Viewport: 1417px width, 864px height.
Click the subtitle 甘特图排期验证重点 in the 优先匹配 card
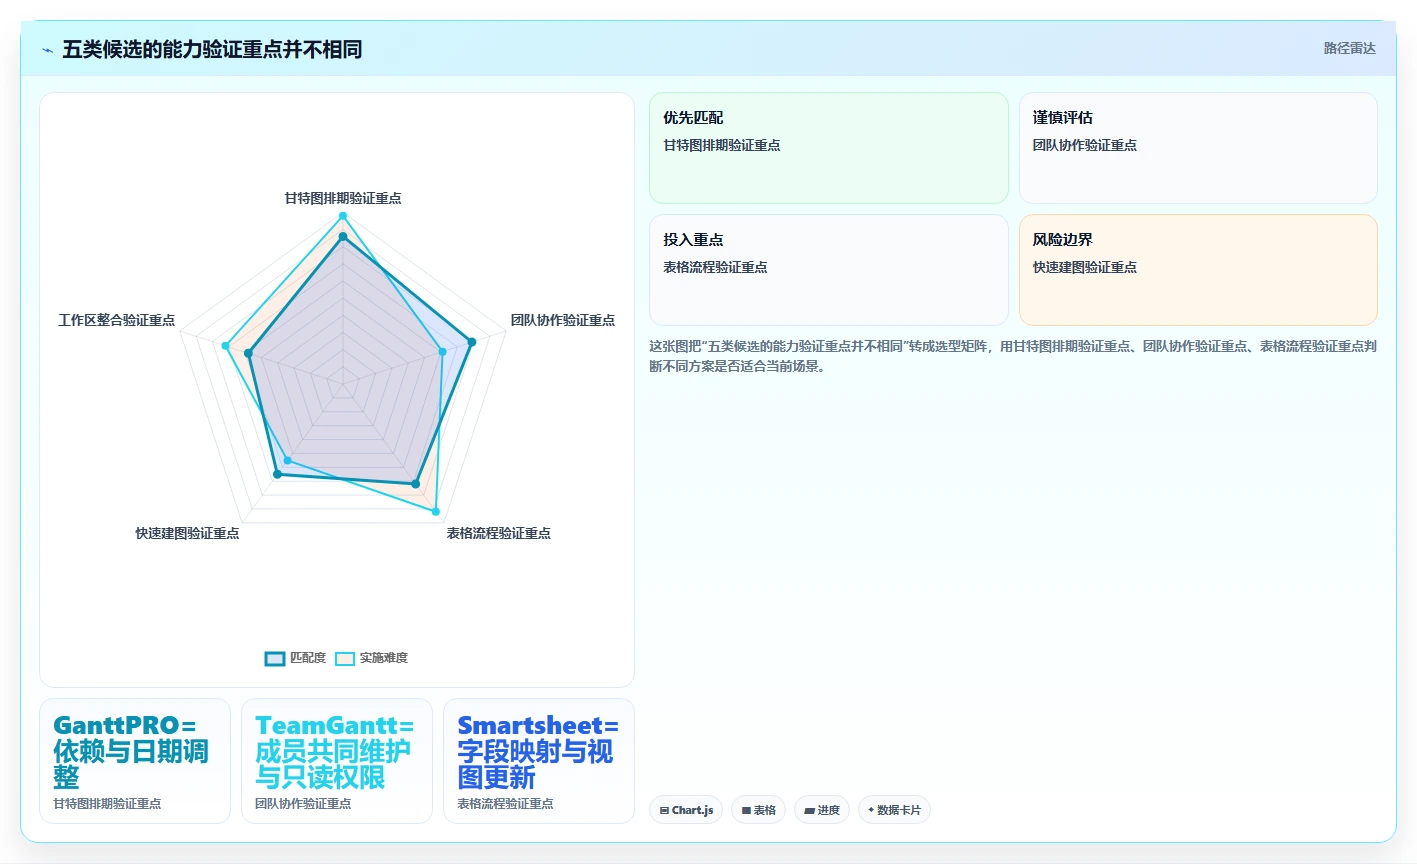722,145
